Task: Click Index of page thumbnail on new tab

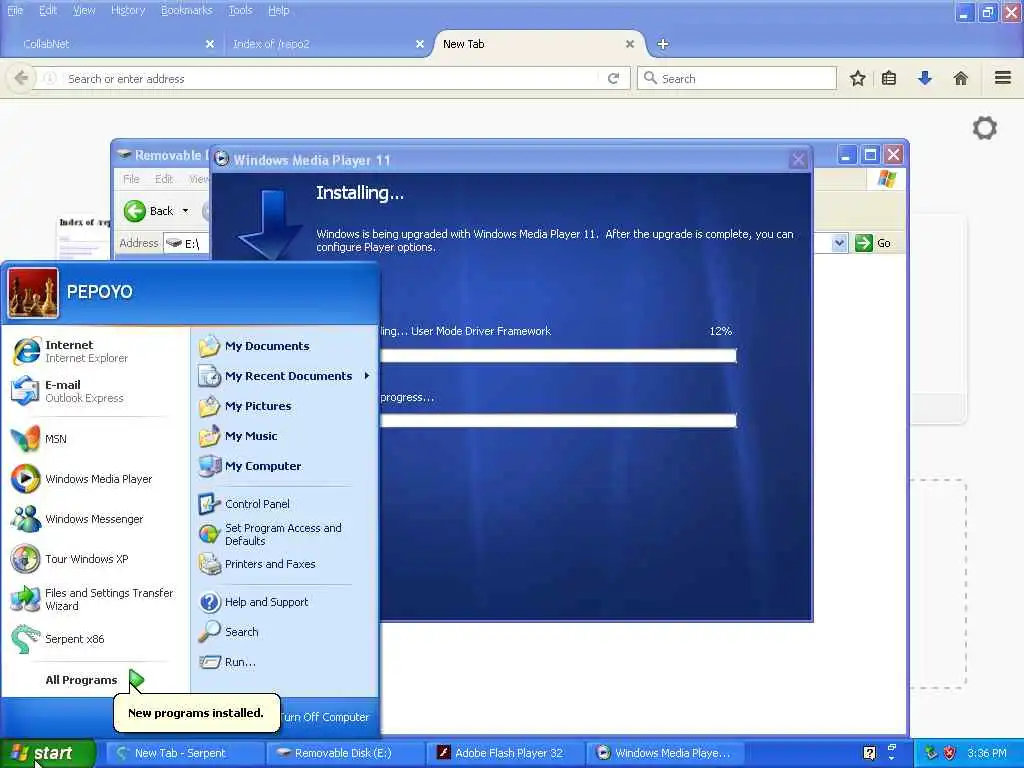Action: pos(84,238)
